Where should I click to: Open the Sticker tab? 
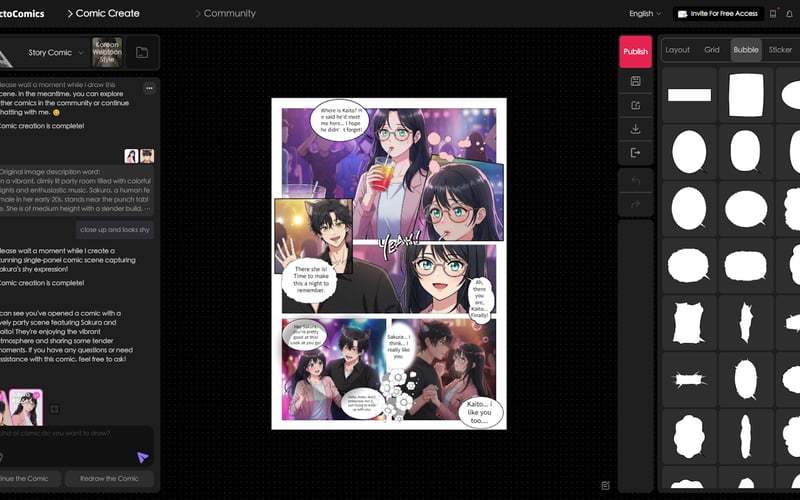click(x=780, y=50)
